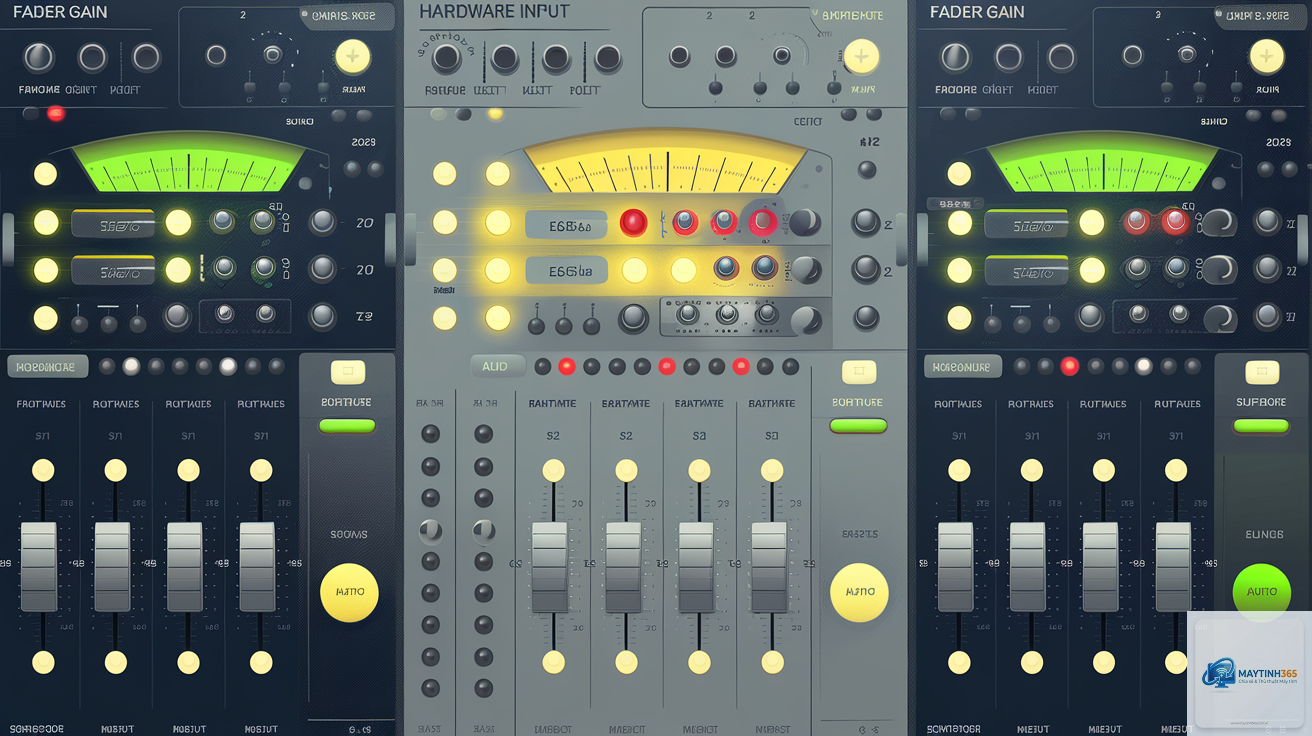Toggle red lit button beside first E6B display
Image resolution: width=1312 pixels, height=736 pixels.
click(x=633, y=222)
